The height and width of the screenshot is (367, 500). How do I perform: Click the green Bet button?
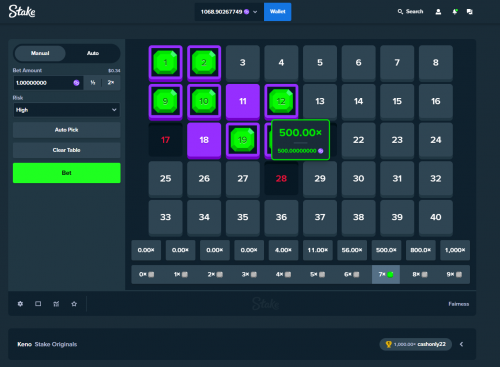(67, 173)
